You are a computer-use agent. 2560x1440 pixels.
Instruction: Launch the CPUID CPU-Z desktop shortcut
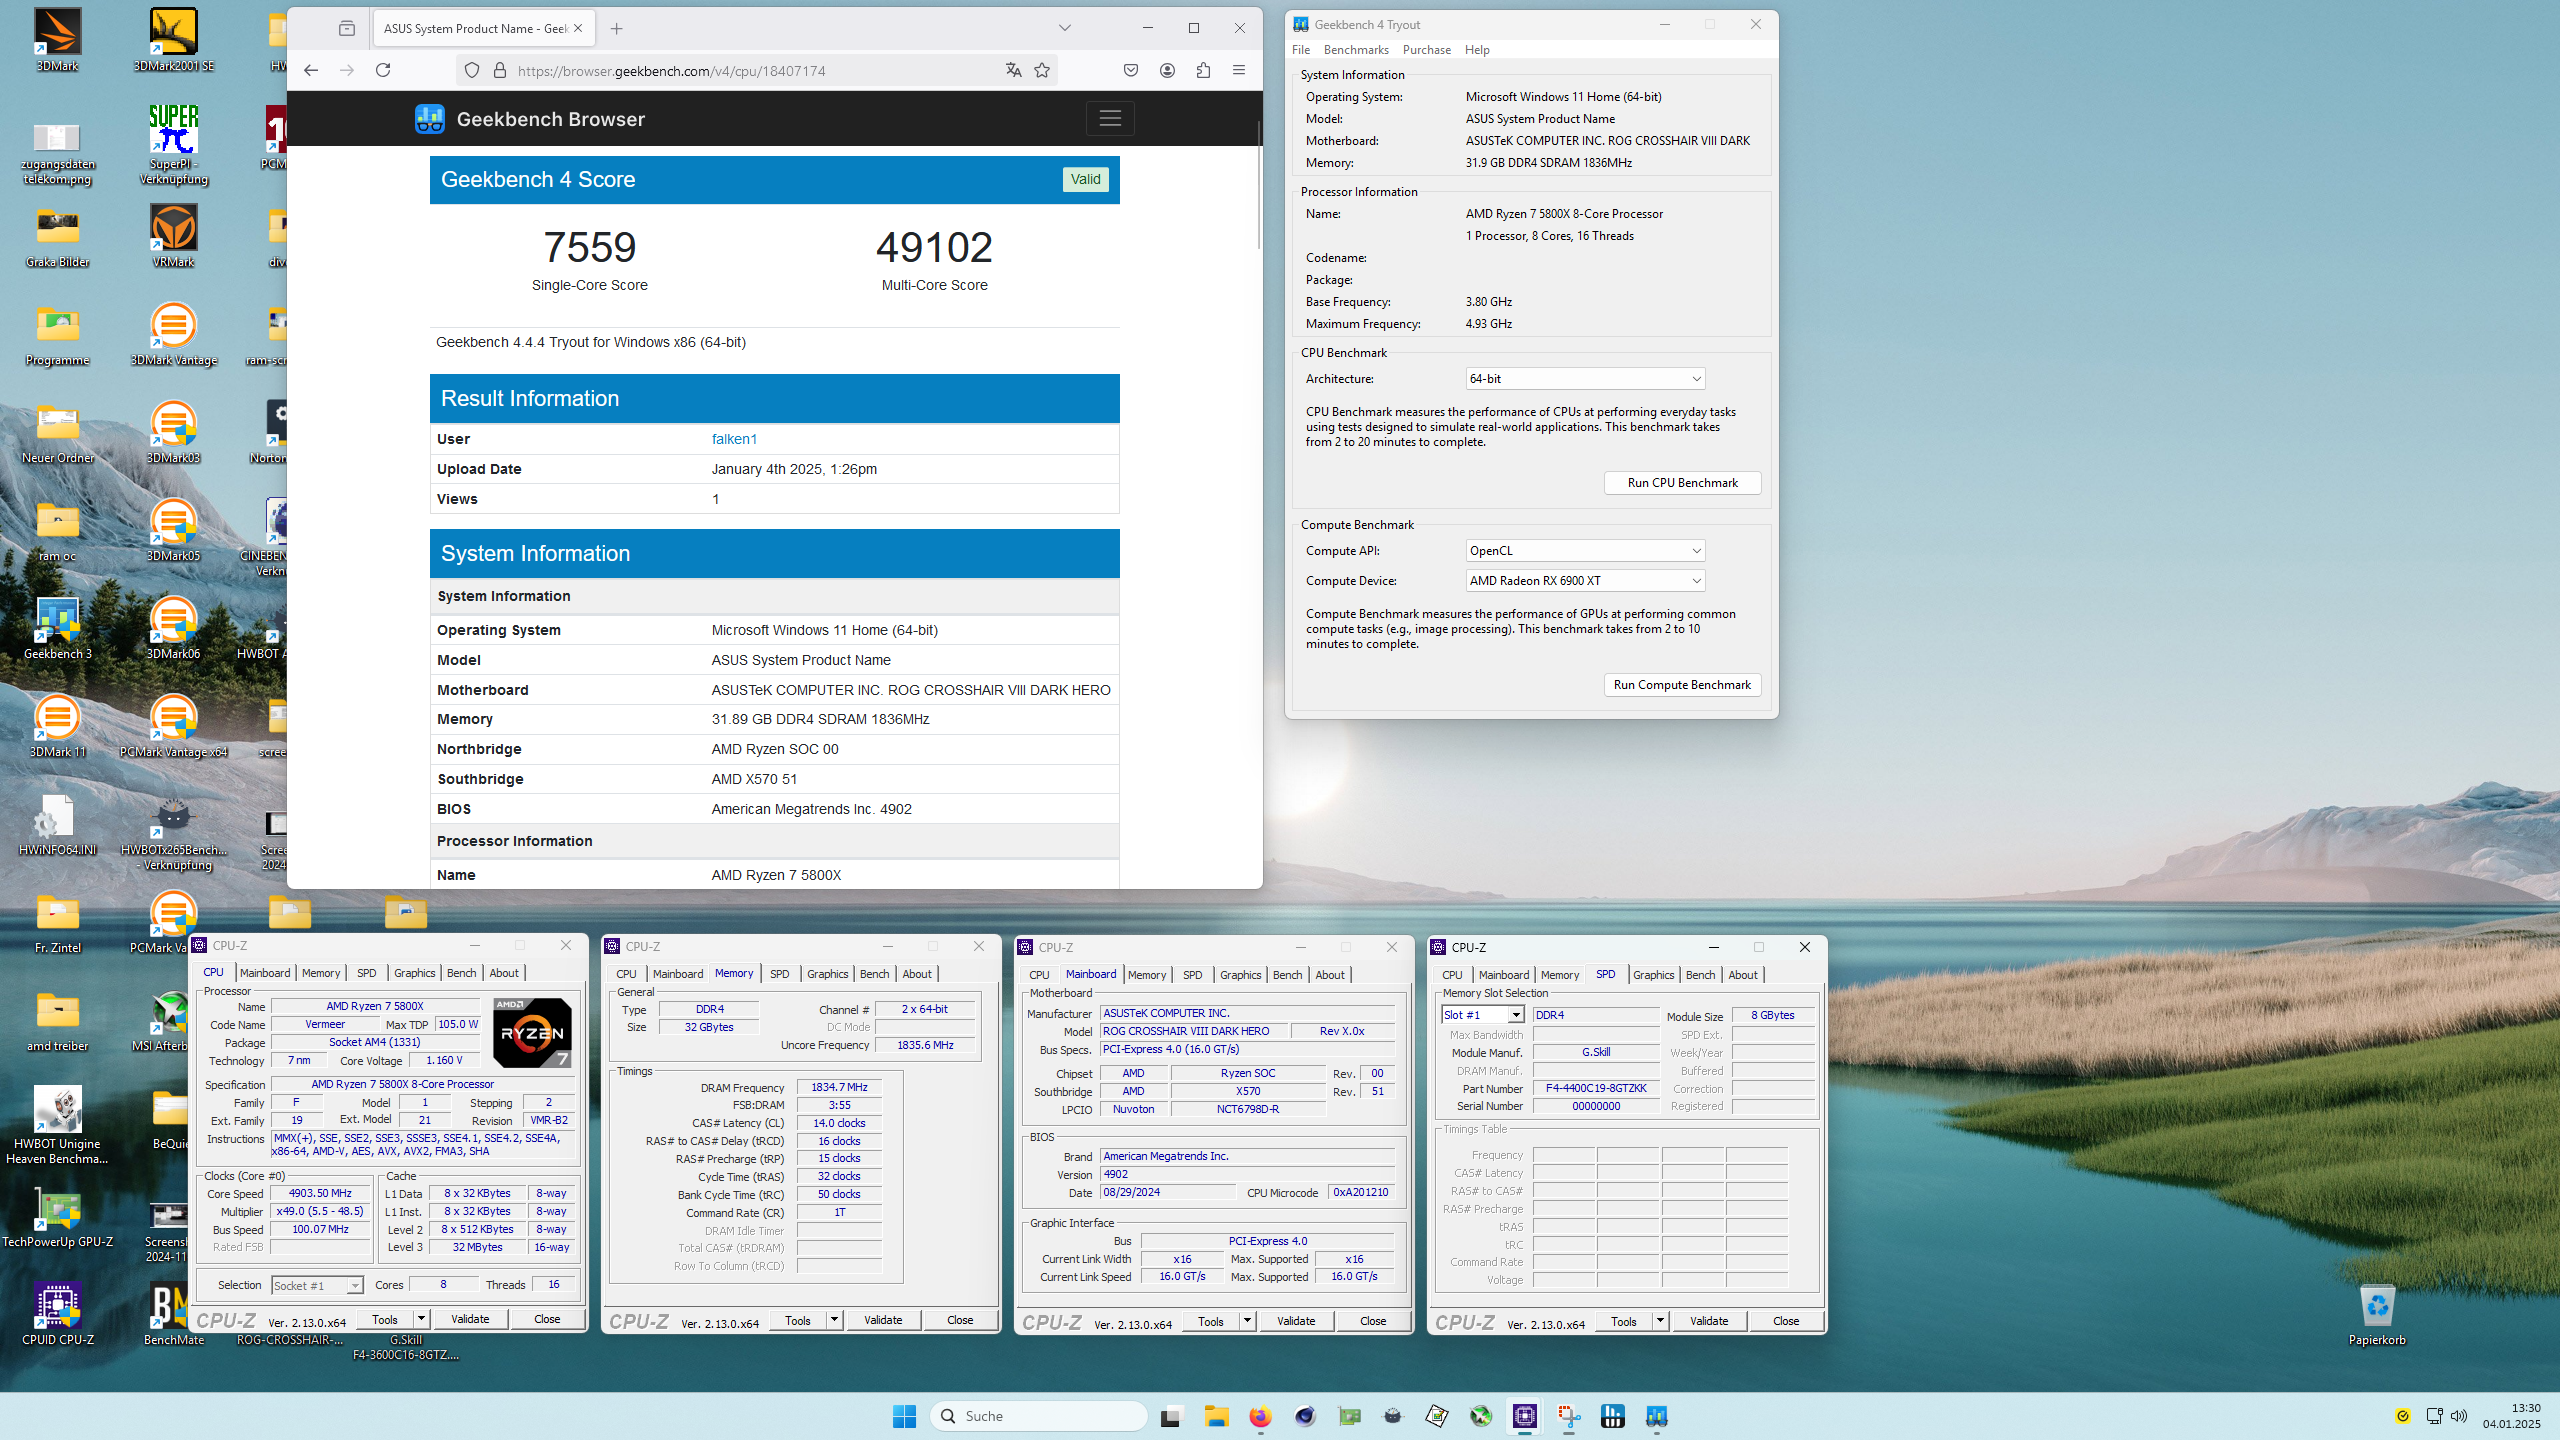[x=57, y=1314]
